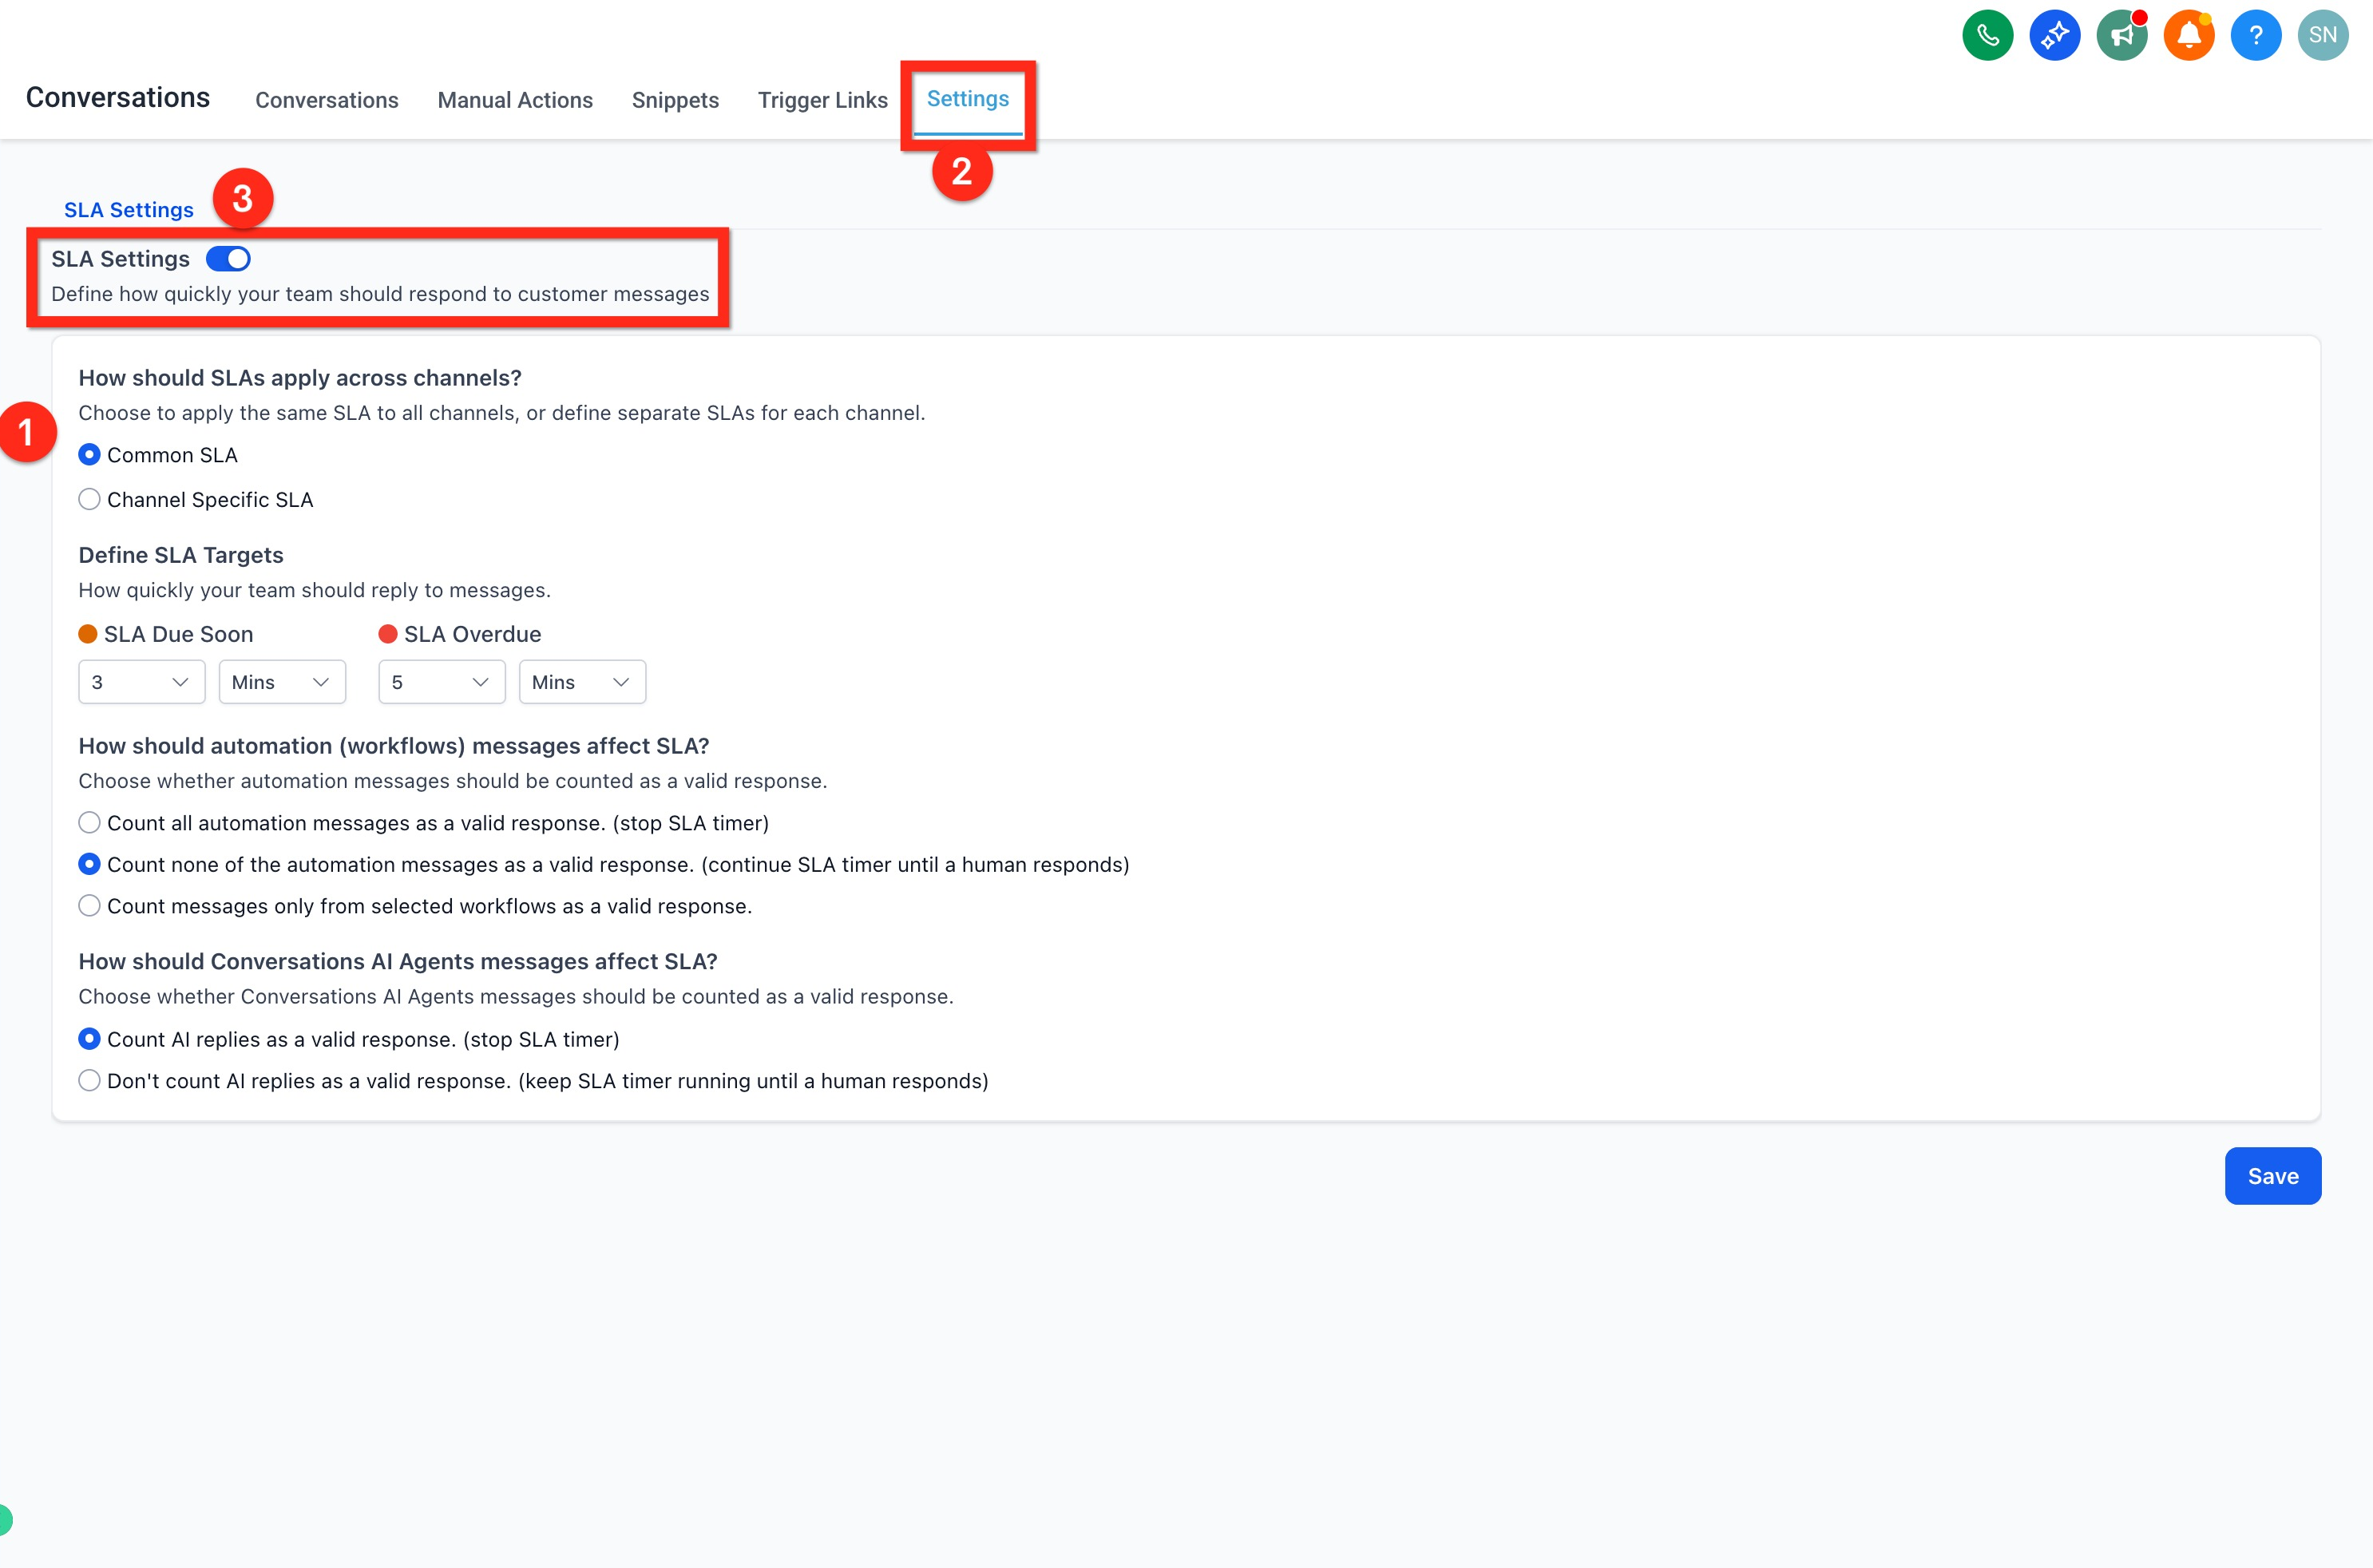Click 'How should automation (workflows) messages affect SLA?'

(x=394, y=746)
